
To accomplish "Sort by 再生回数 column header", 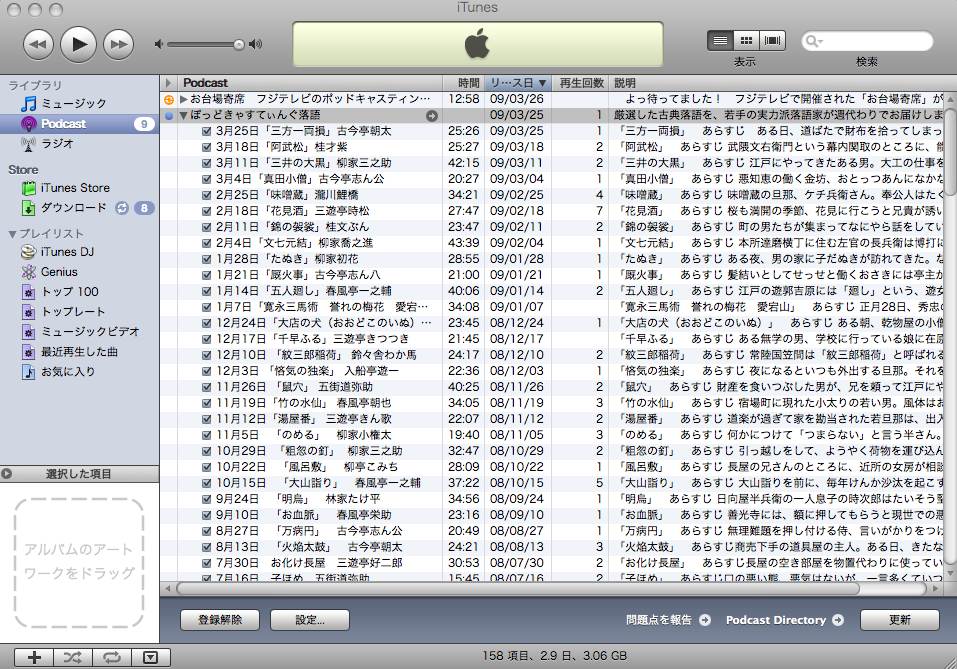I will 580,83.
